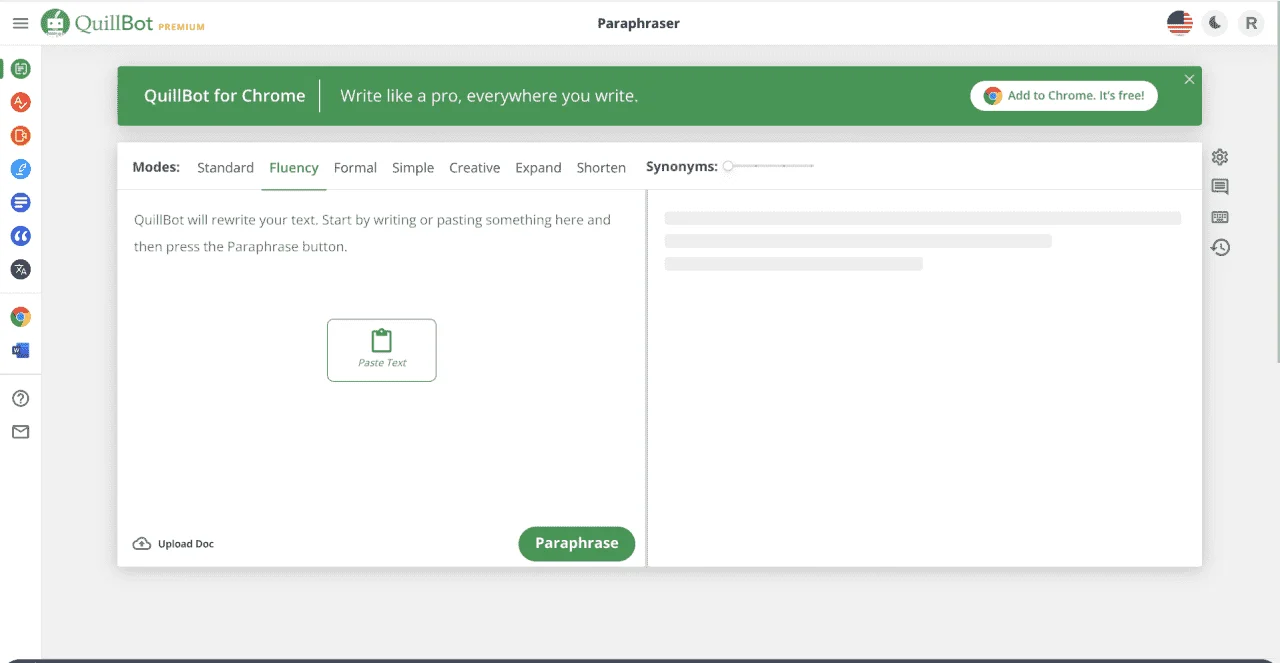Viewport: 1280px width, 663px height.
Task: Select the Creative mode
Action: (474, 168)
